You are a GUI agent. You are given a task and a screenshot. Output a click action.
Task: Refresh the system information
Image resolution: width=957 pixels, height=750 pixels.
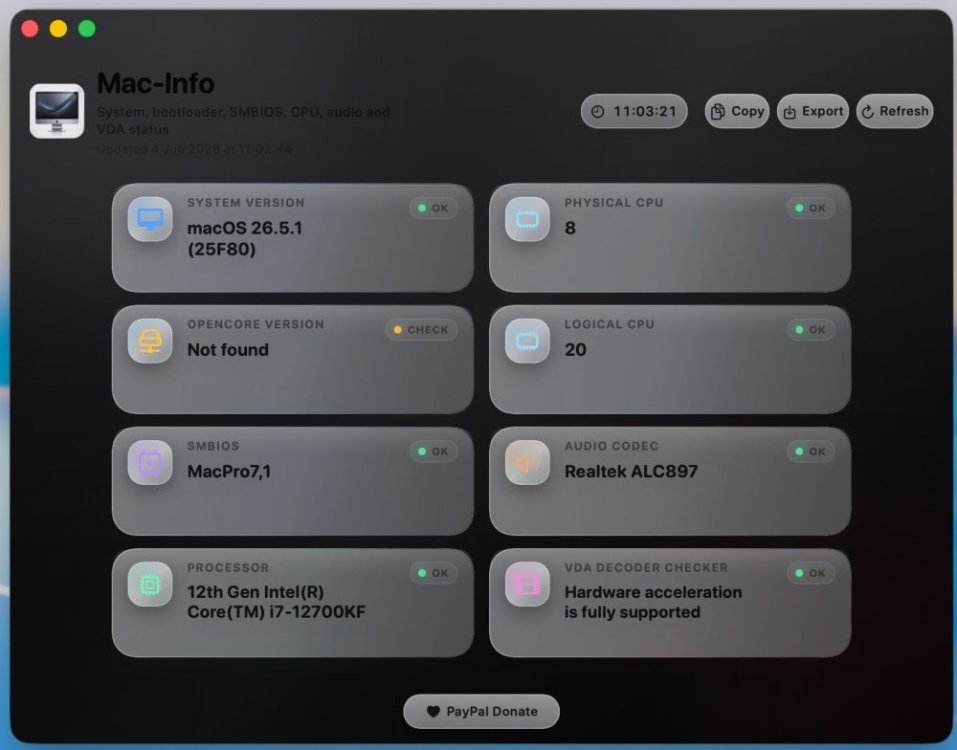click(895, 111)
